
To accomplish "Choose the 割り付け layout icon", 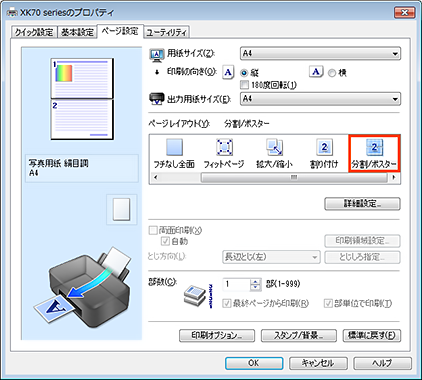I will click(x=324, y=147).
